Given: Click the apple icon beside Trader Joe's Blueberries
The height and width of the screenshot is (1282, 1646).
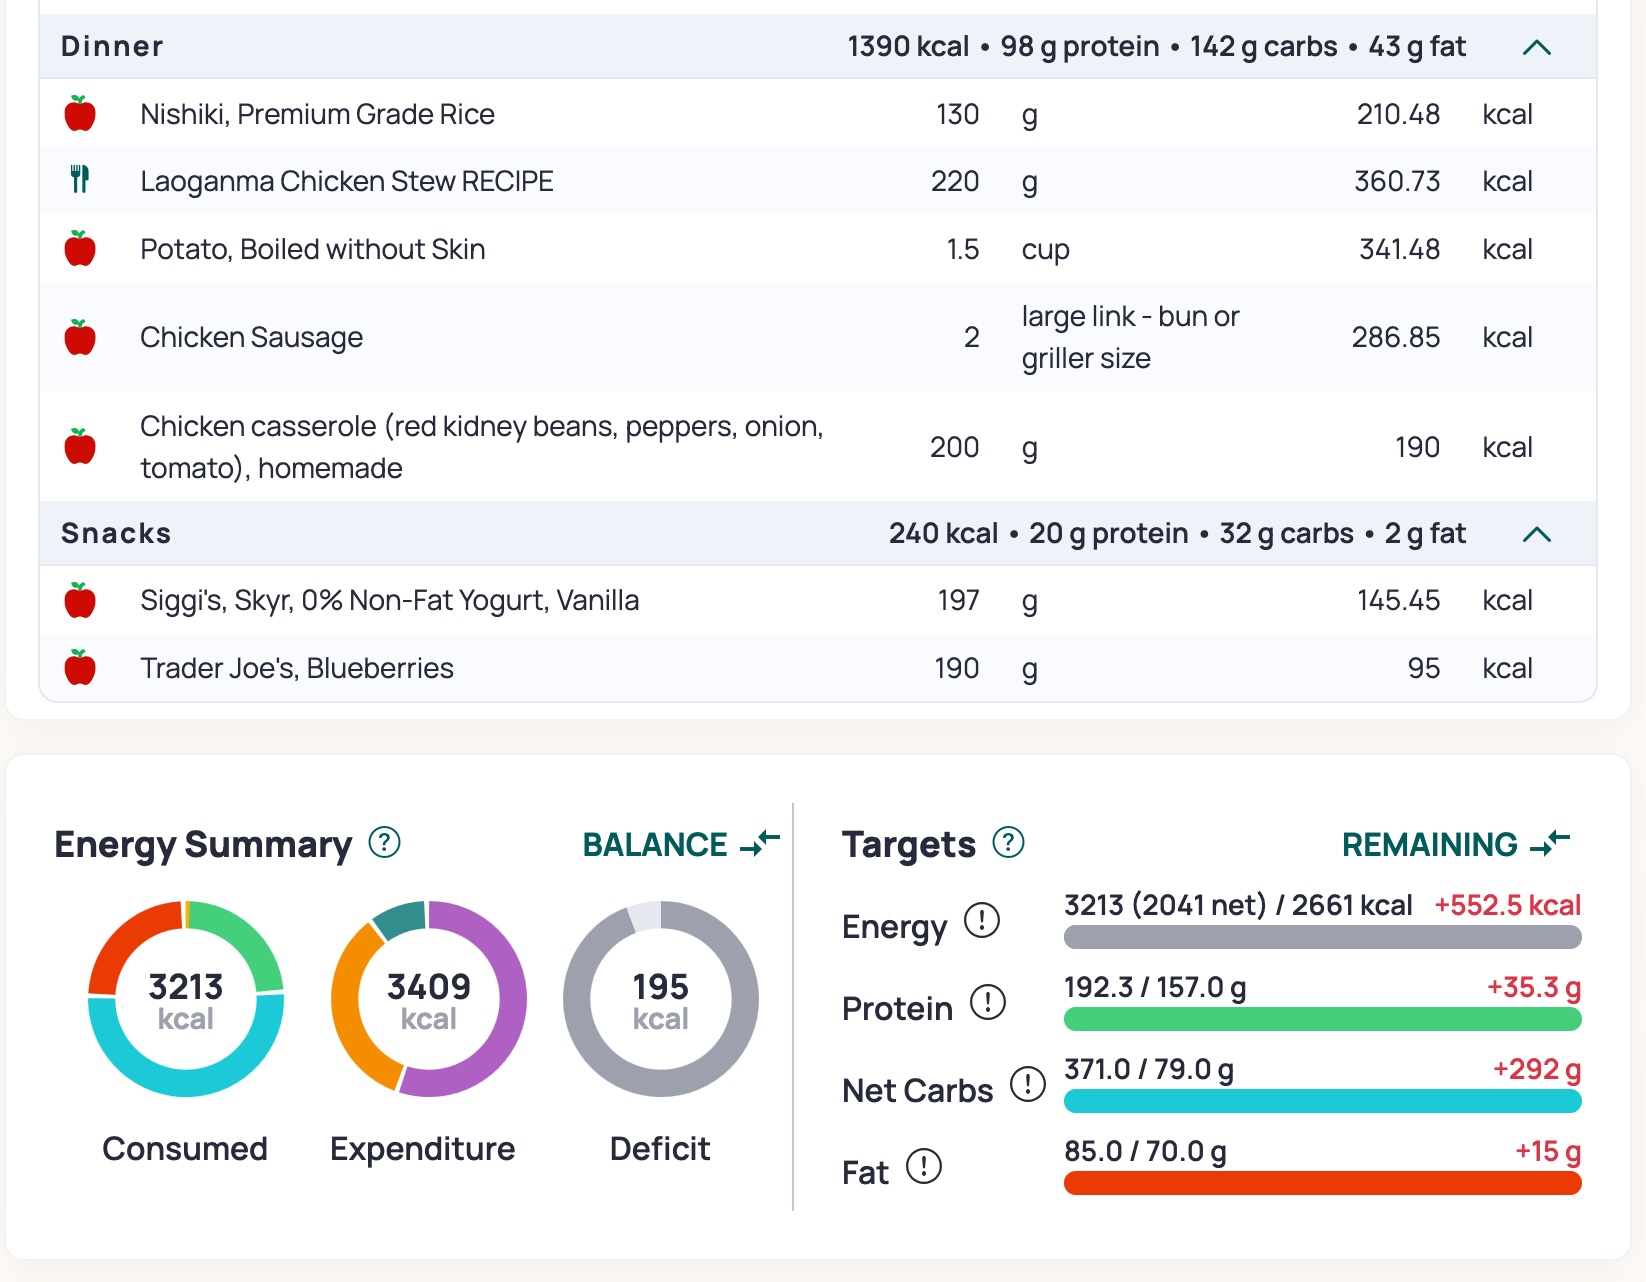Looking at the screenshot, I should coord(80,667).
